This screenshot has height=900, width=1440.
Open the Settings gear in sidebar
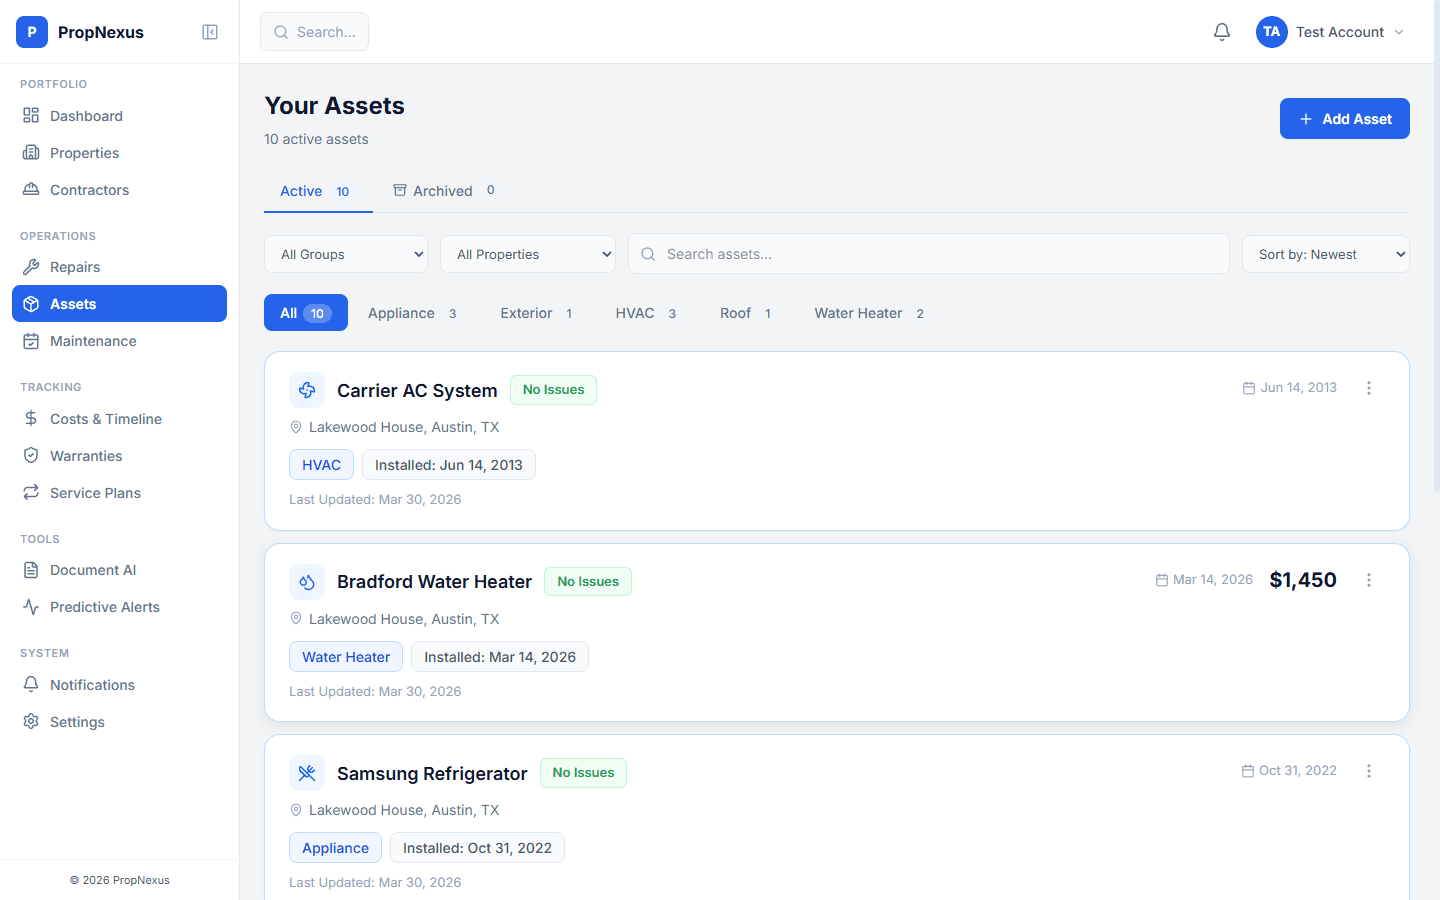point(31,721)
